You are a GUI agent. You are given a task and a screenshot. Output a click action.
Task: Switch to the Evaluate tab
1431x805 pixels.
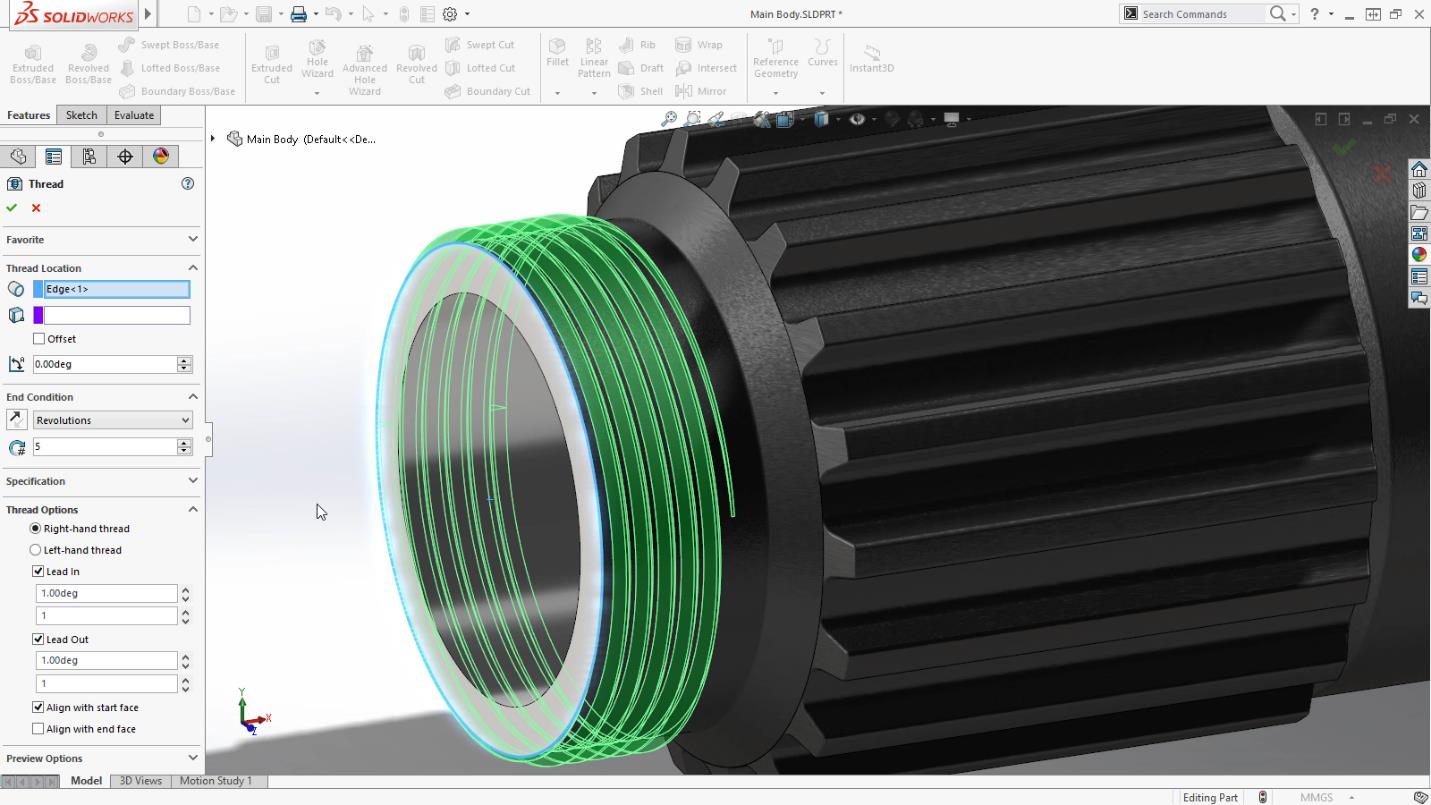pos(133,115)
